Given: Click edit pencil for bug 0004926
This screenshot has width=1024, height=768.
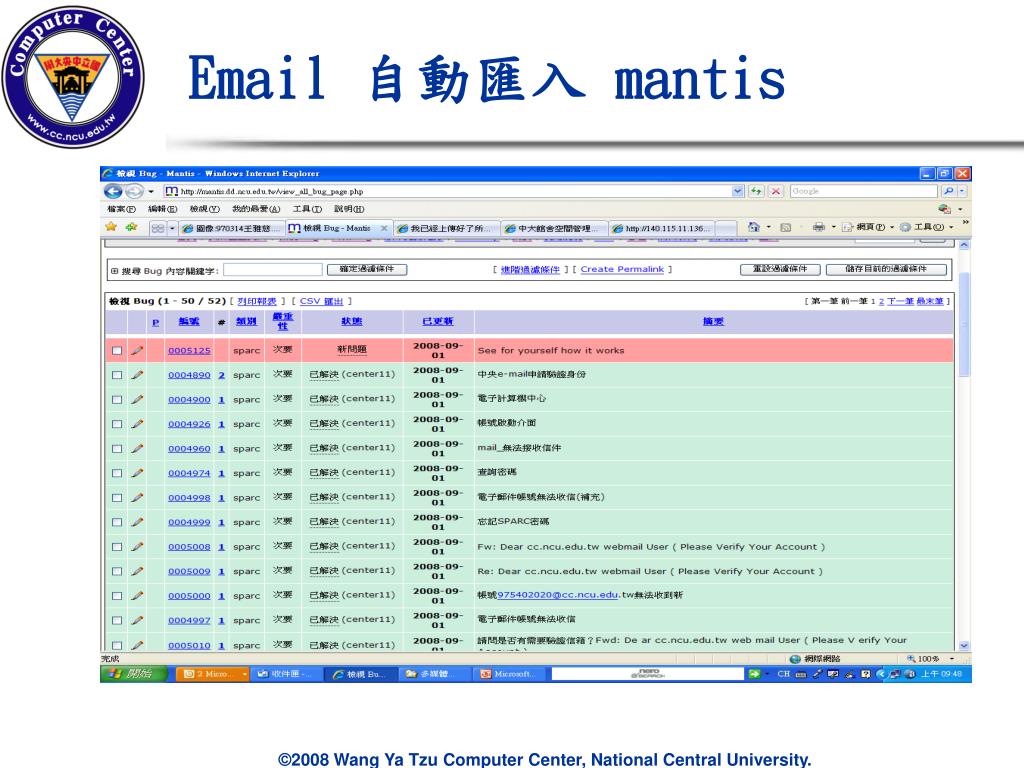Looking at the screenshot, I should 137,424.
